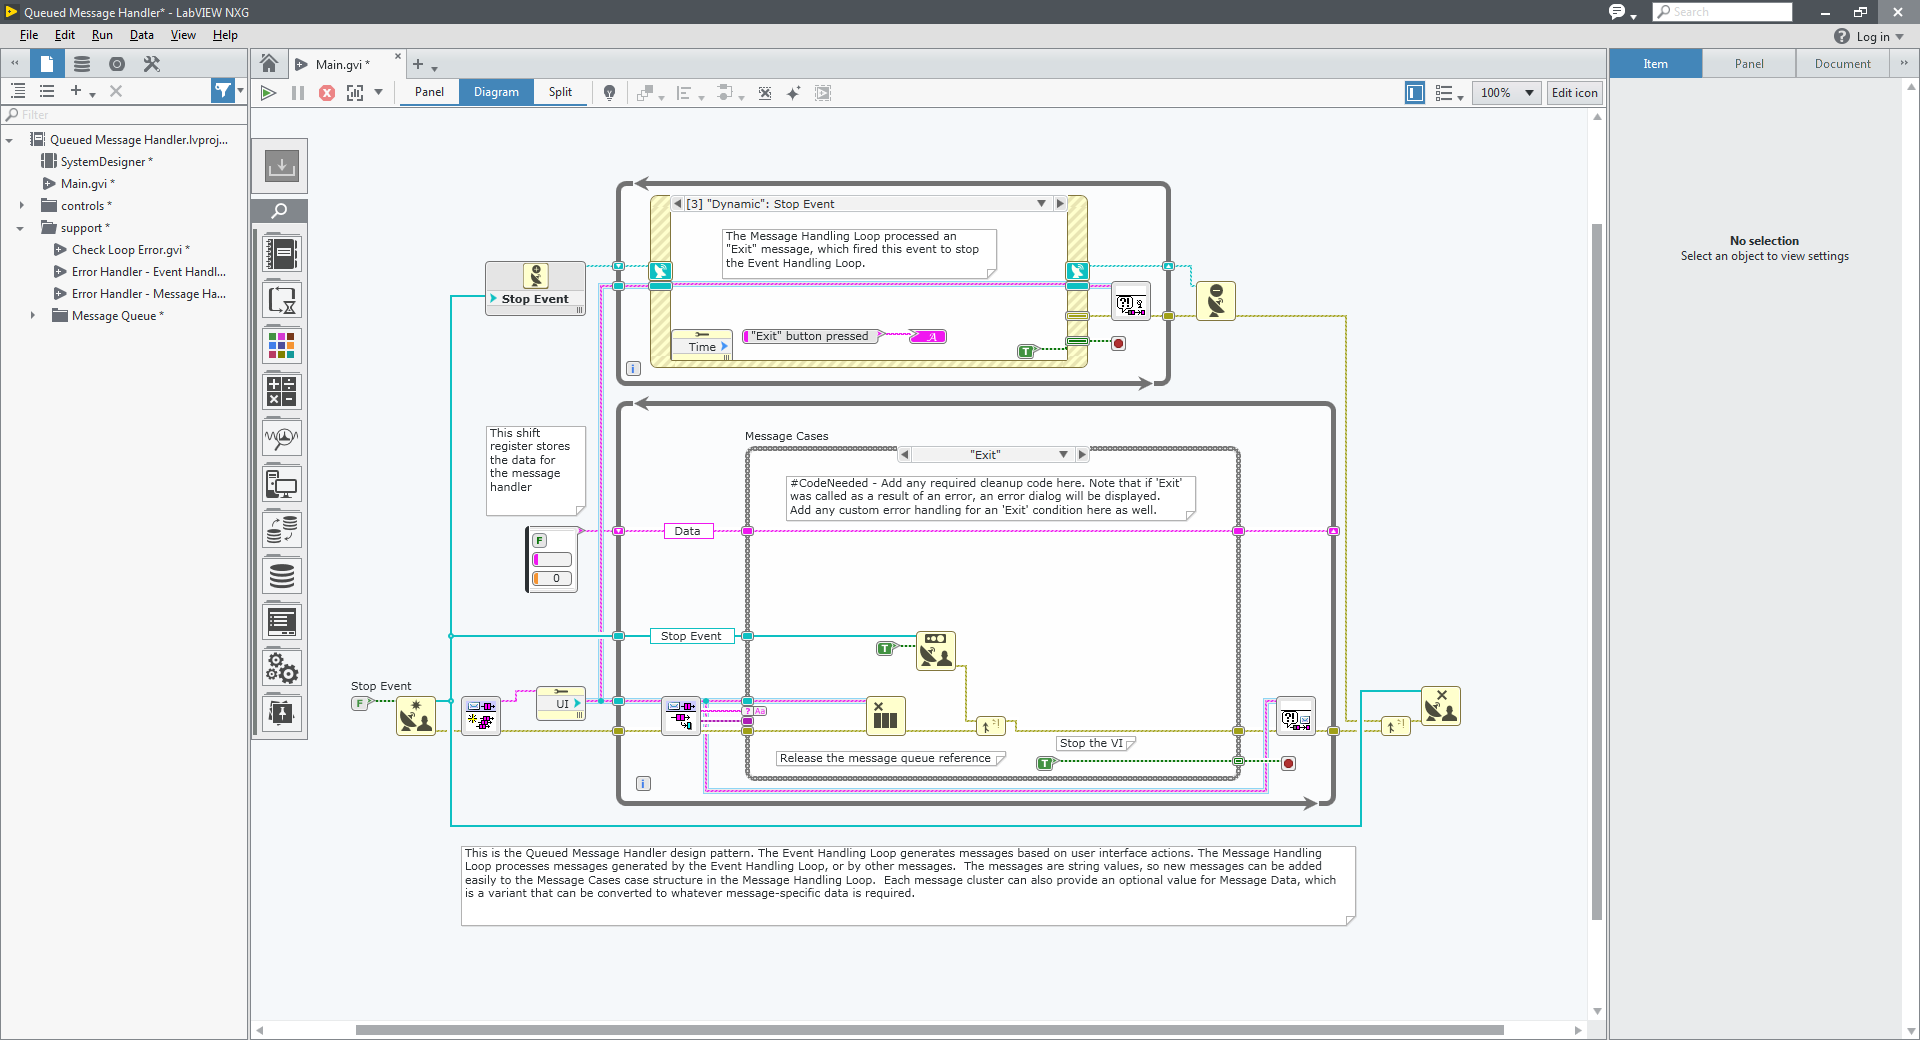
Task: Expand the Message Queue folder
Action: (x=33, y=316)
